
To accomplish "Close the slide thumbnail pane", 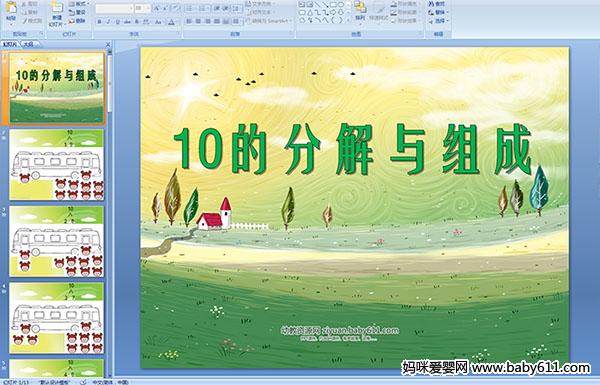I will 108,45.
